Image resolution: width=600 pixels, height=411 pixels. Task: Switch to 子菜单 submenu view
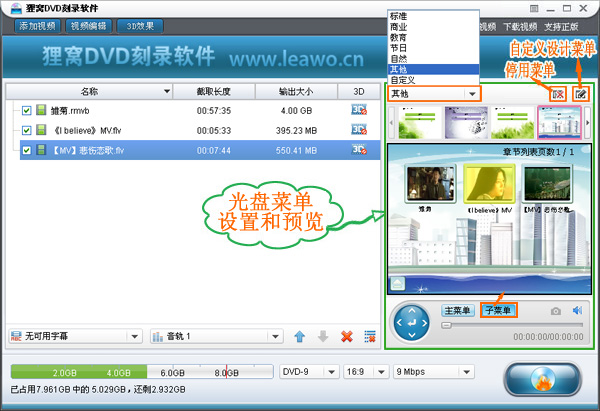[x=499, y=310]
